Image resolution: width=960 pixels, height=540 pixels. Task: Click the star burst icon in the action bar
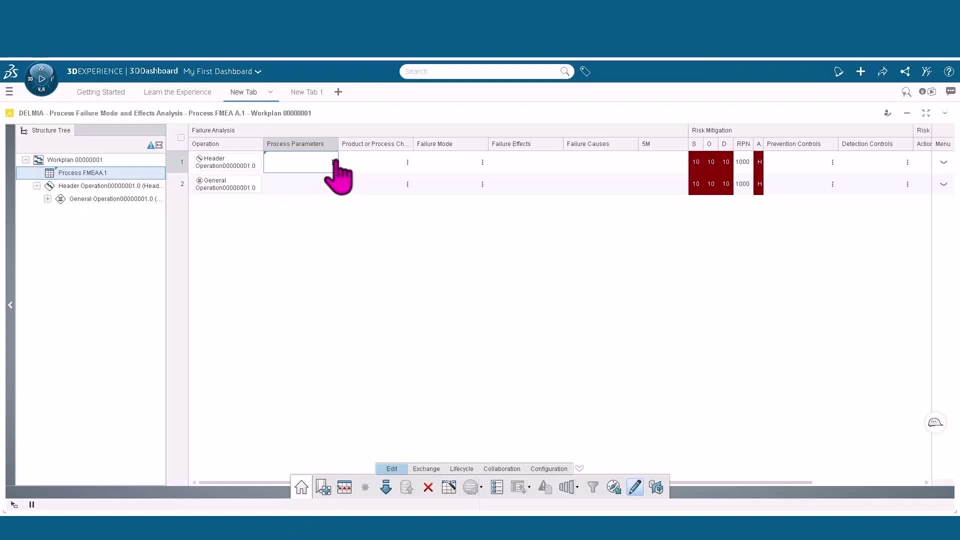pyautogui.click(x=365, y=487)
